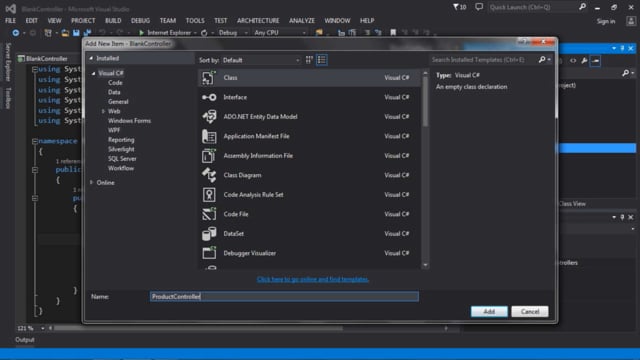The image size is (640, 360).
Task: Click the Cancel button
Action: pyautogui.click(x=530, y=311)
